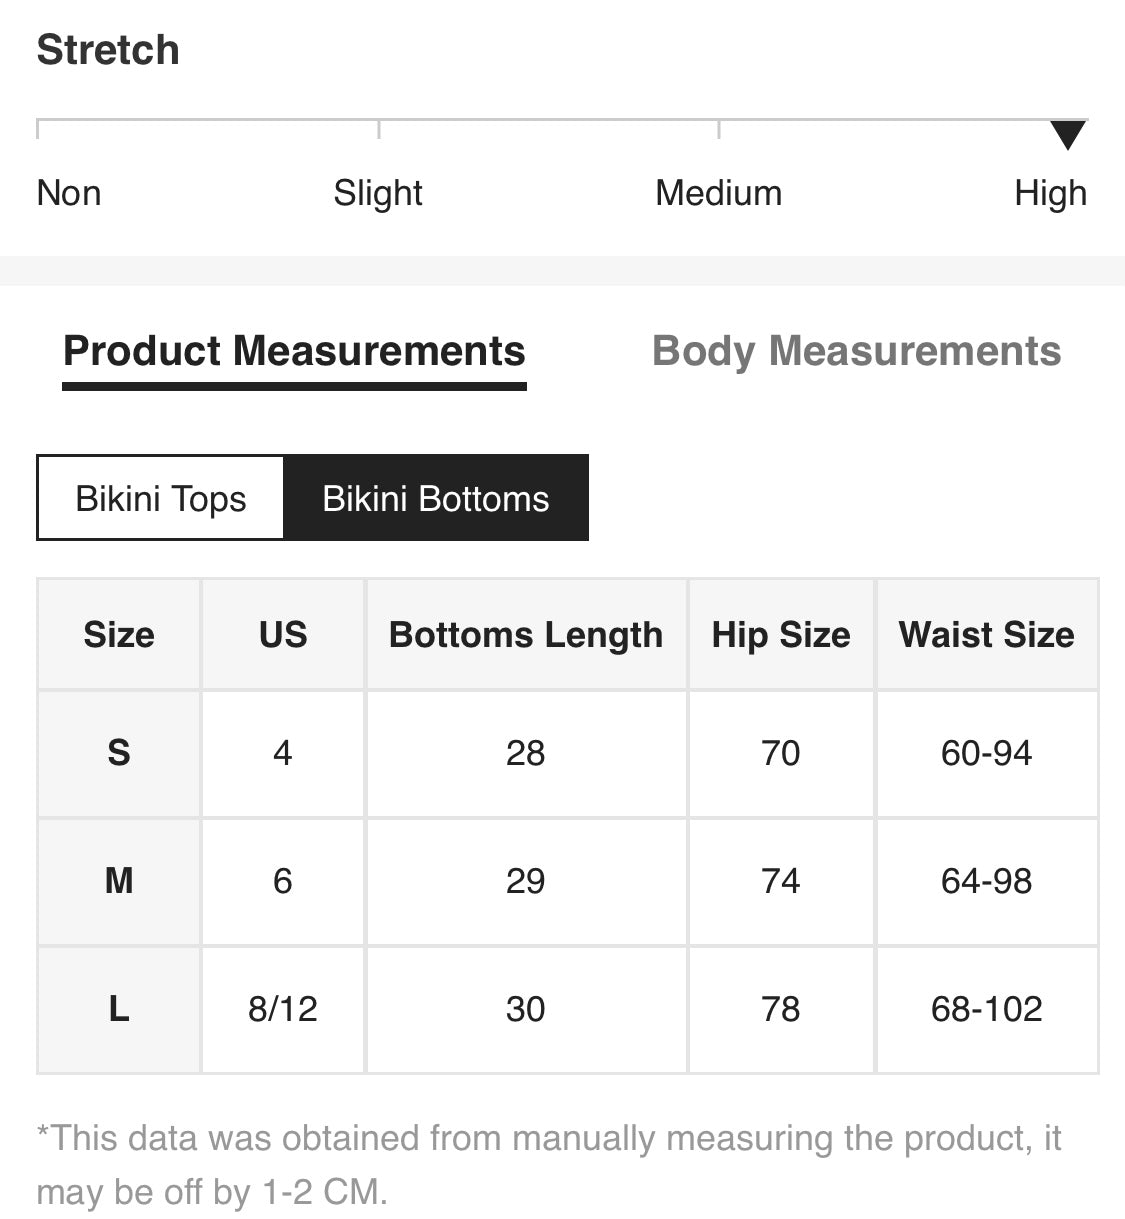Click the Bottoms Length column header
This screenshot has width=1125, height=1219.
pyautogui.click(x=526, y=634)
